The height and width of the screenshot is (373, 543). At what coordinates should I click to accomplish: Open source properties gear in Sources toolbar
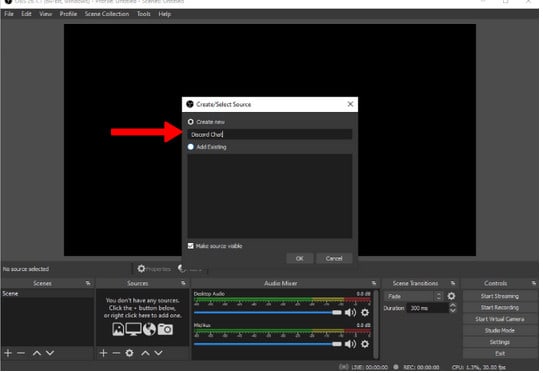[130, 354]
